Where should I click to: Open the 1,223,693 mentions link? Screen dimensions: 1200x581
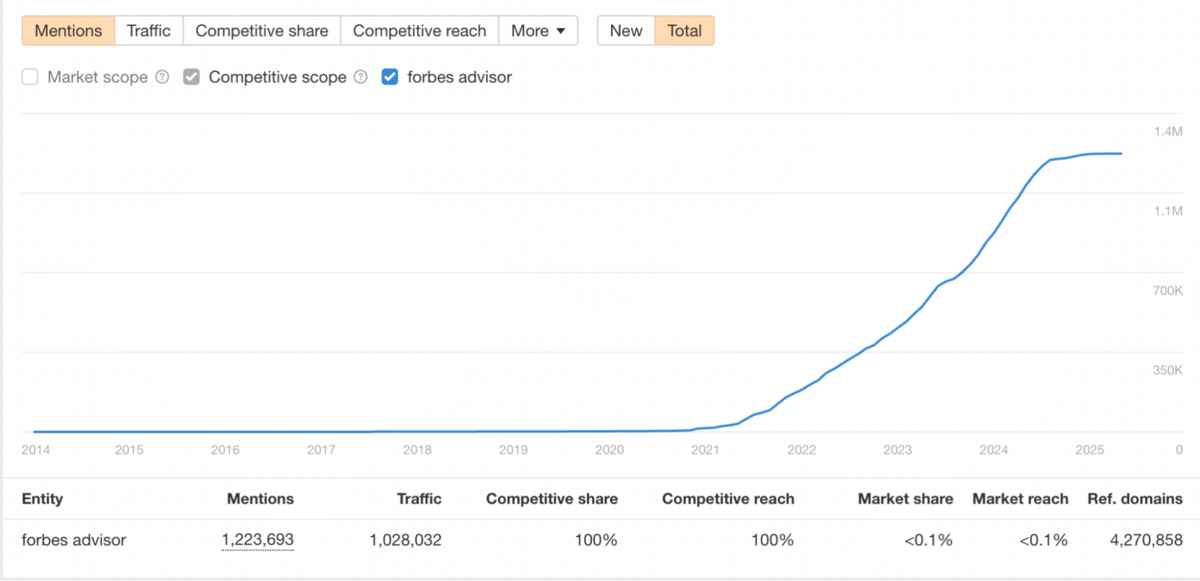(258, 541)
